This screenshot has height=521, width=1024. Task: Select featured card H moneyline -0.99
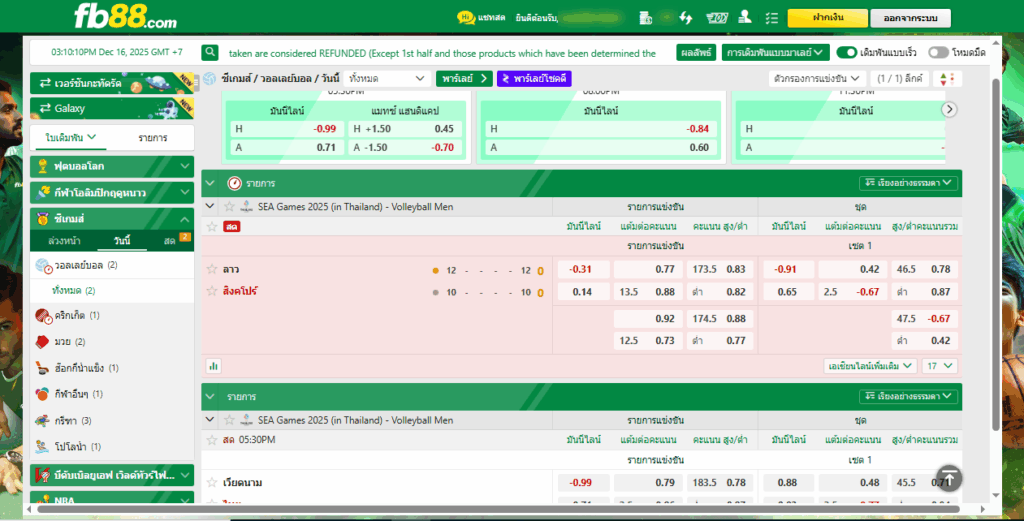tap(286, 129)
